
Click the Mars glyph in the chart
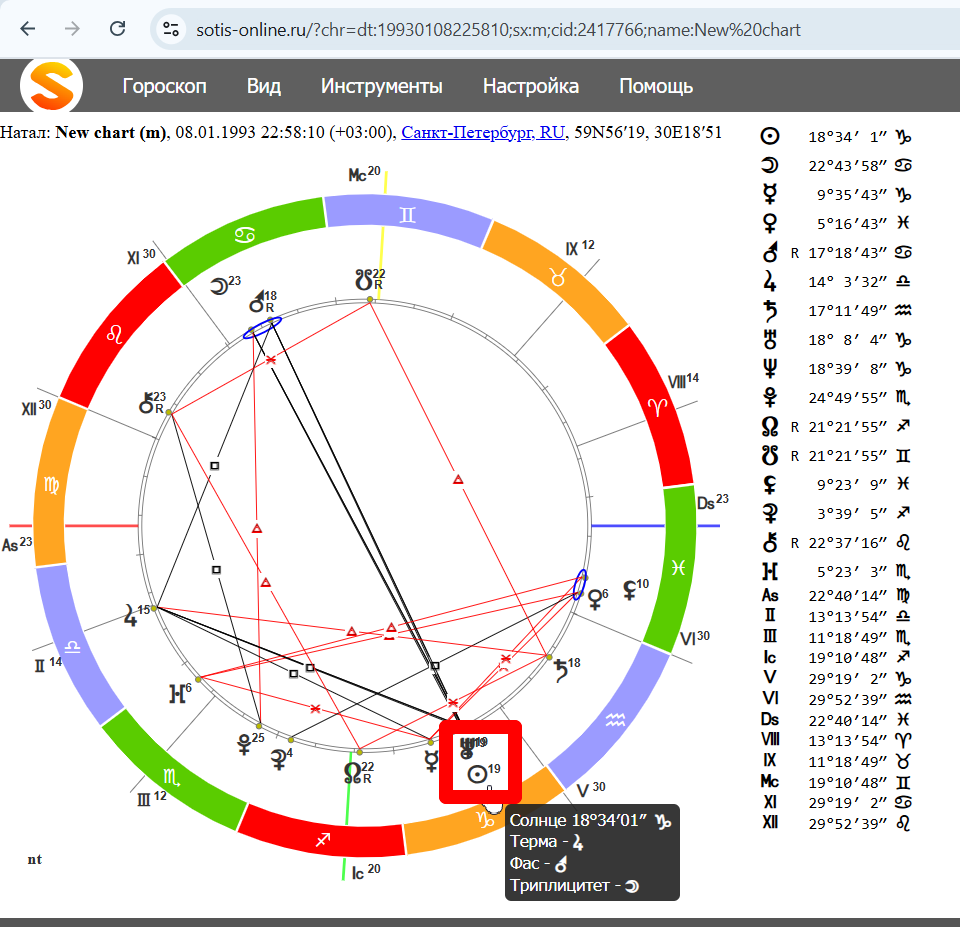pyautogui.click(x=258, y=301)
